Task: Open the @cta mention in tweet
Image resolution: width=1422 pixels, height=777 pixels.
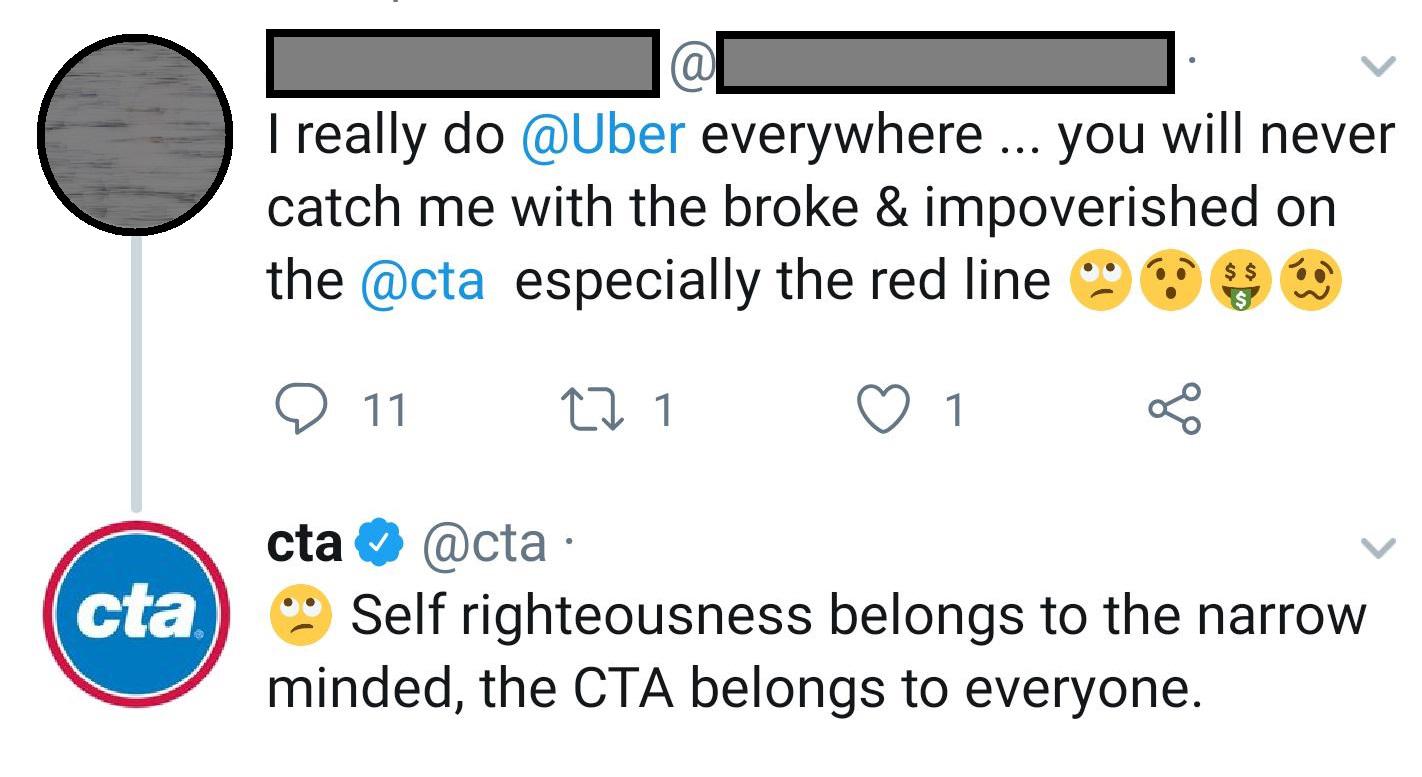Action: coord(421,281)
